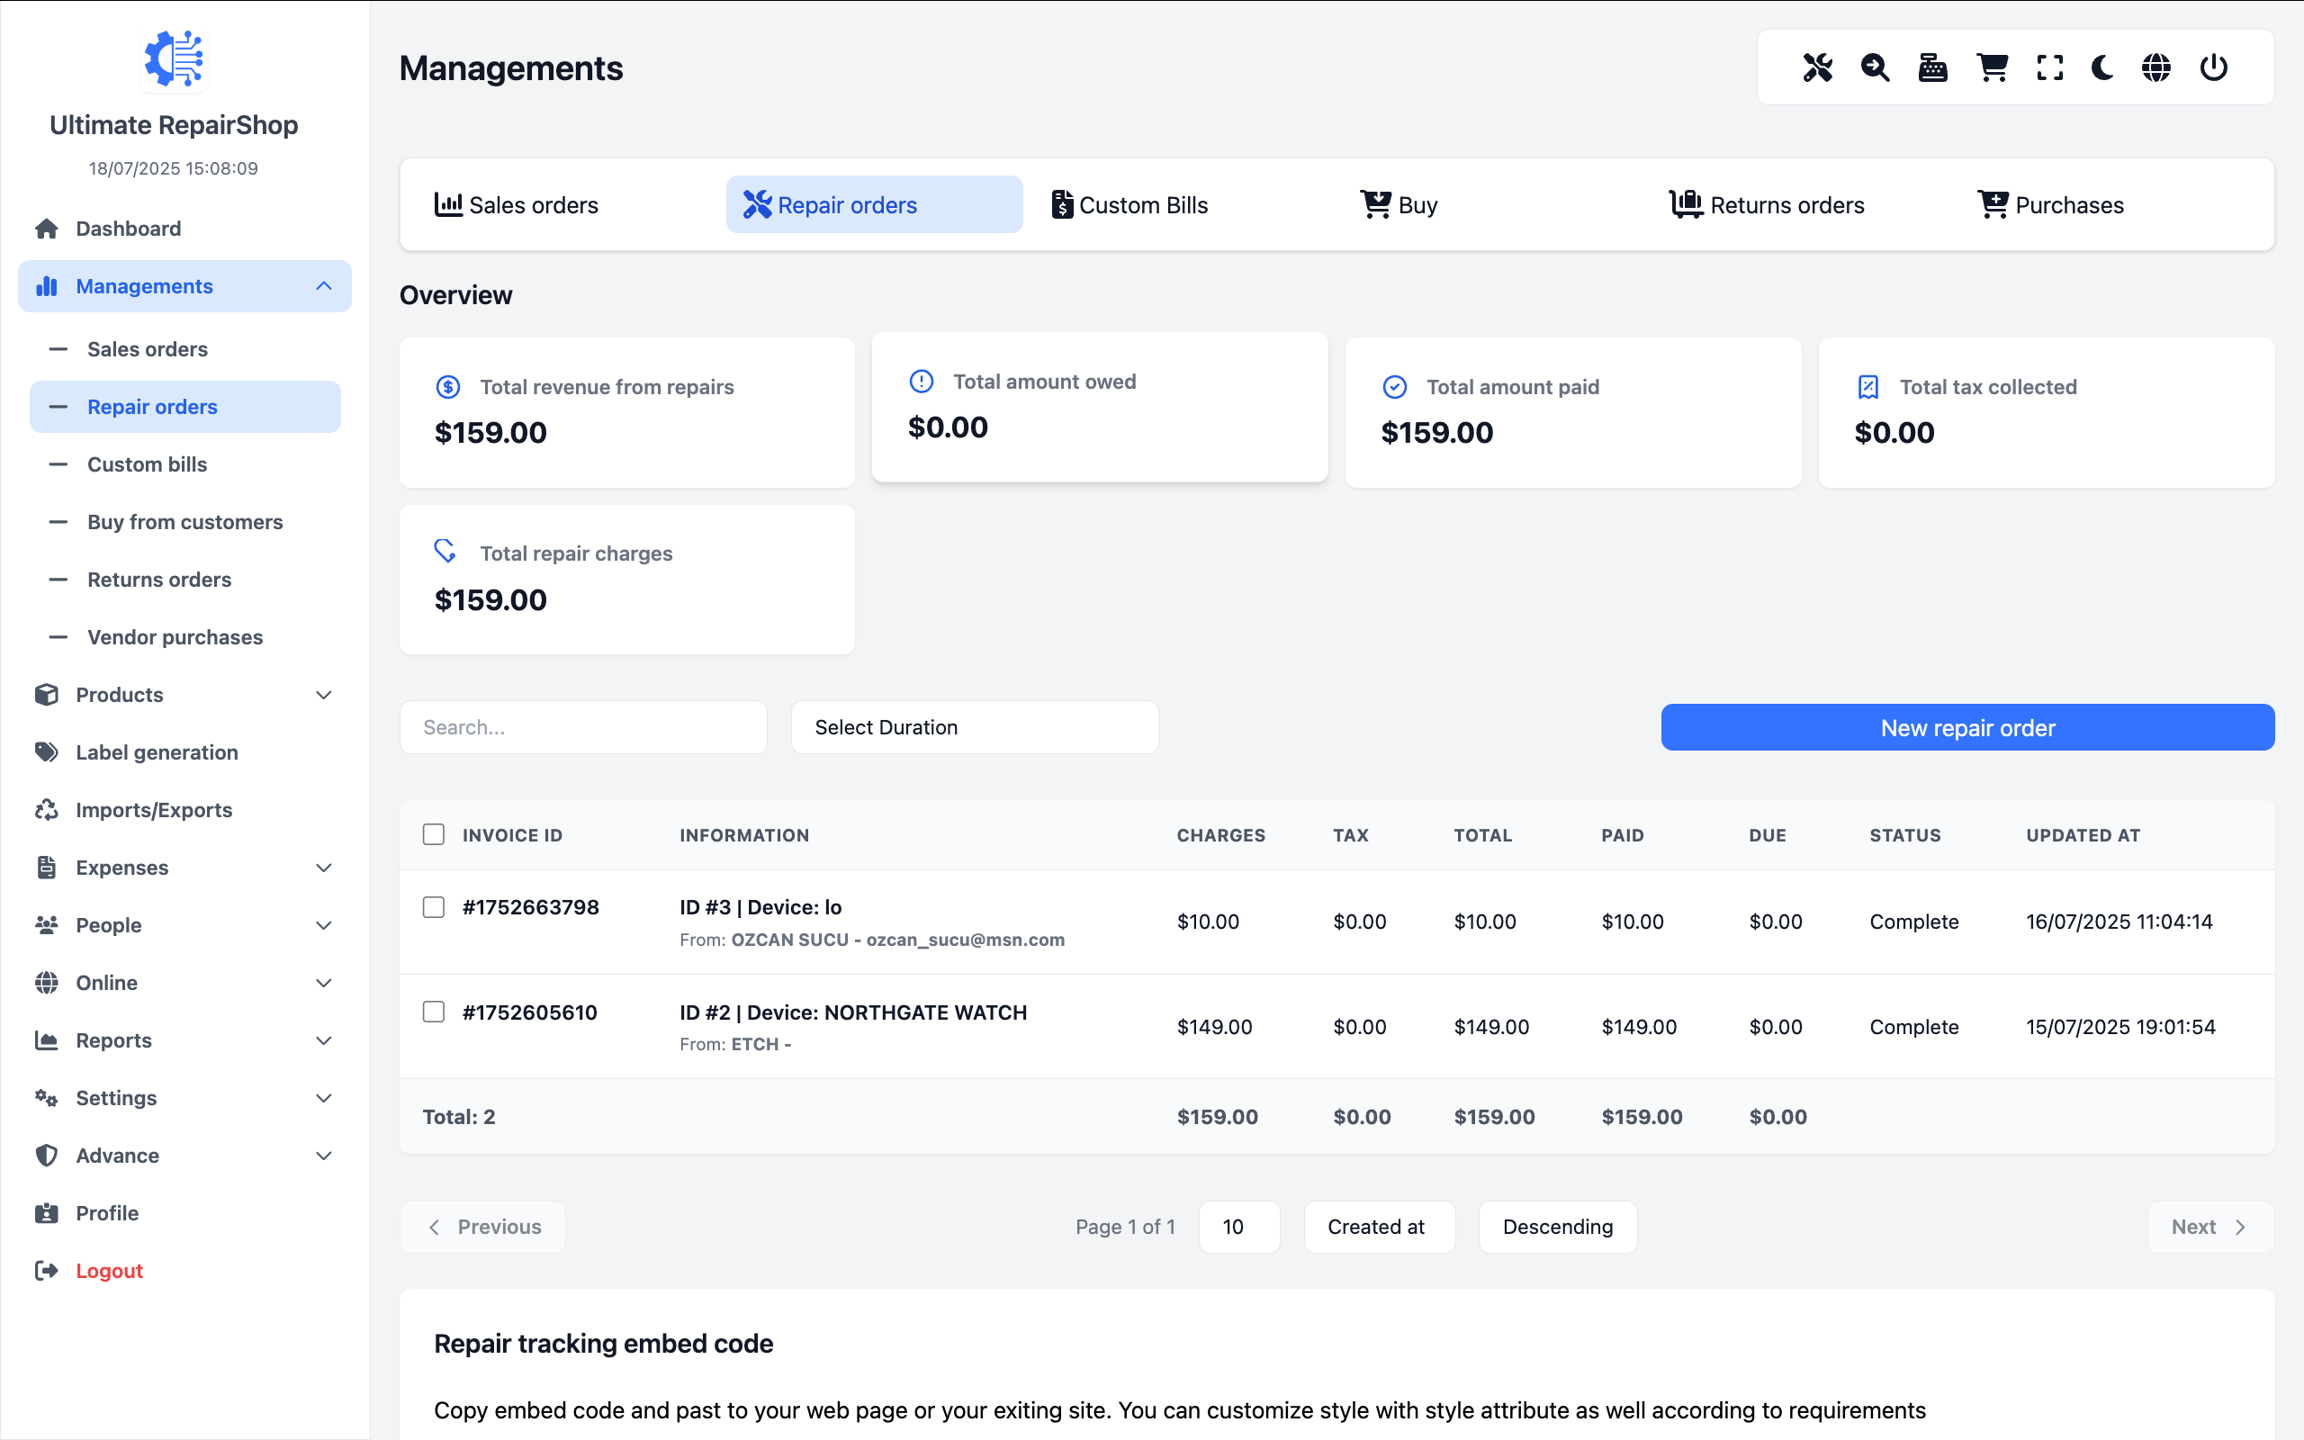
Task: Check the box for invoice #1752663798
Action: click(433, 907)
